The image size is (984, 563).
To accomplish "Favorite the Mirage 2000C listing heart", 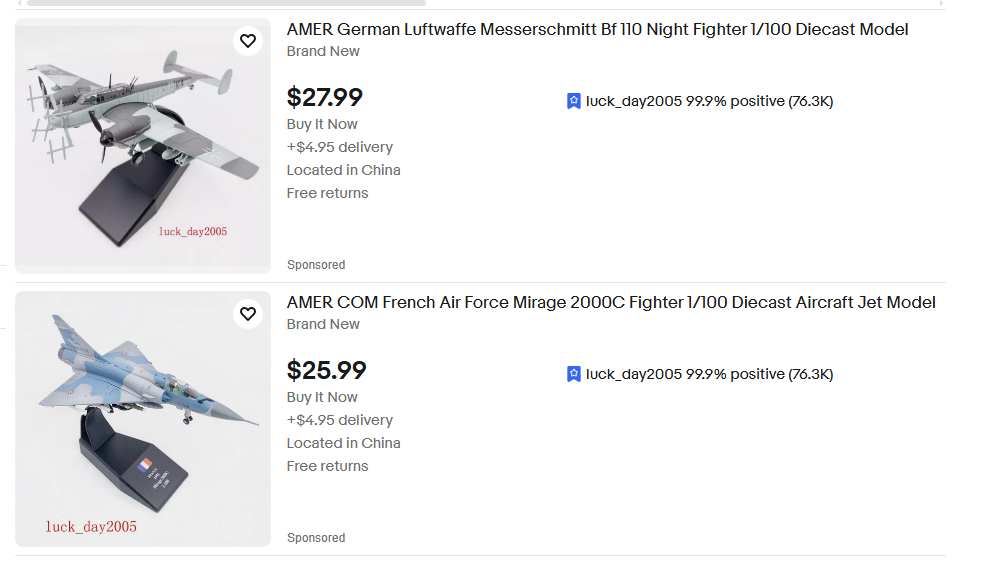I will click(x=248, y=314).
